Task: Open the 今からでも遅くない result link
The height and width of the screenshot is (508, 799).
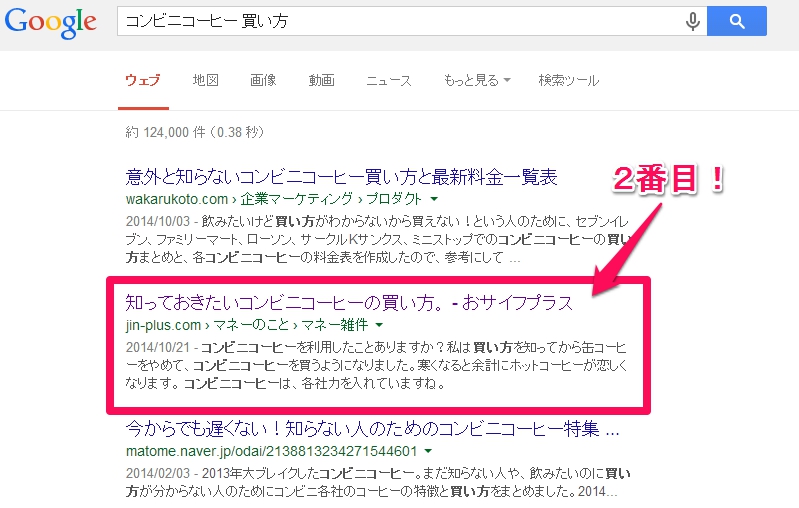Action: tap(372, 429)
